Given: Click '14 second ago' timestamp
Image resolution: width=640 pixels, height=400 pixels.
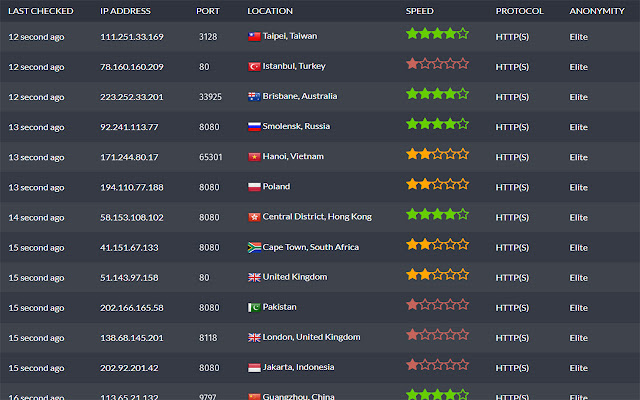Looking at the screenshot, I should (36, 218).
